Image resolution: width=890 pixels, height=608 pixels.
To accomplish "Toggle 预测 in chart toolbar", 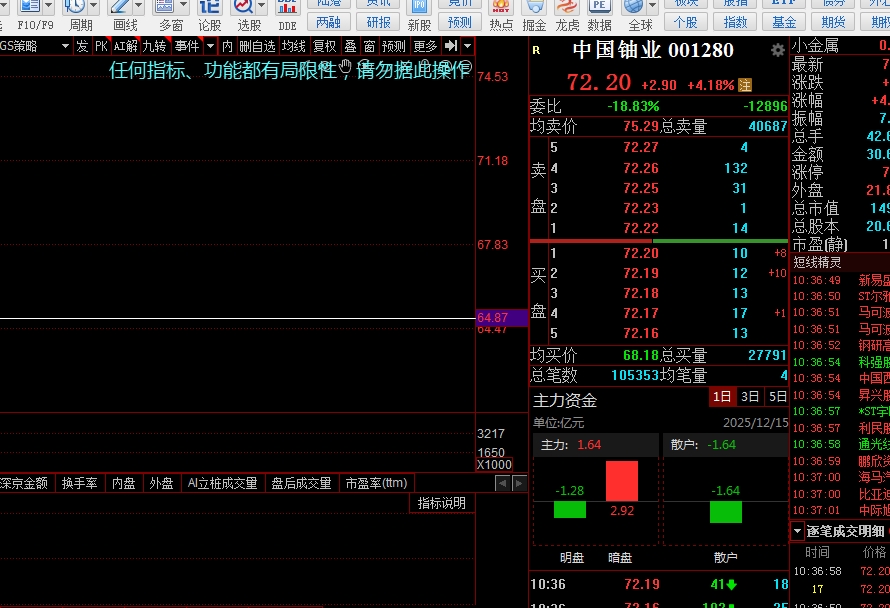I will (393, 46).
